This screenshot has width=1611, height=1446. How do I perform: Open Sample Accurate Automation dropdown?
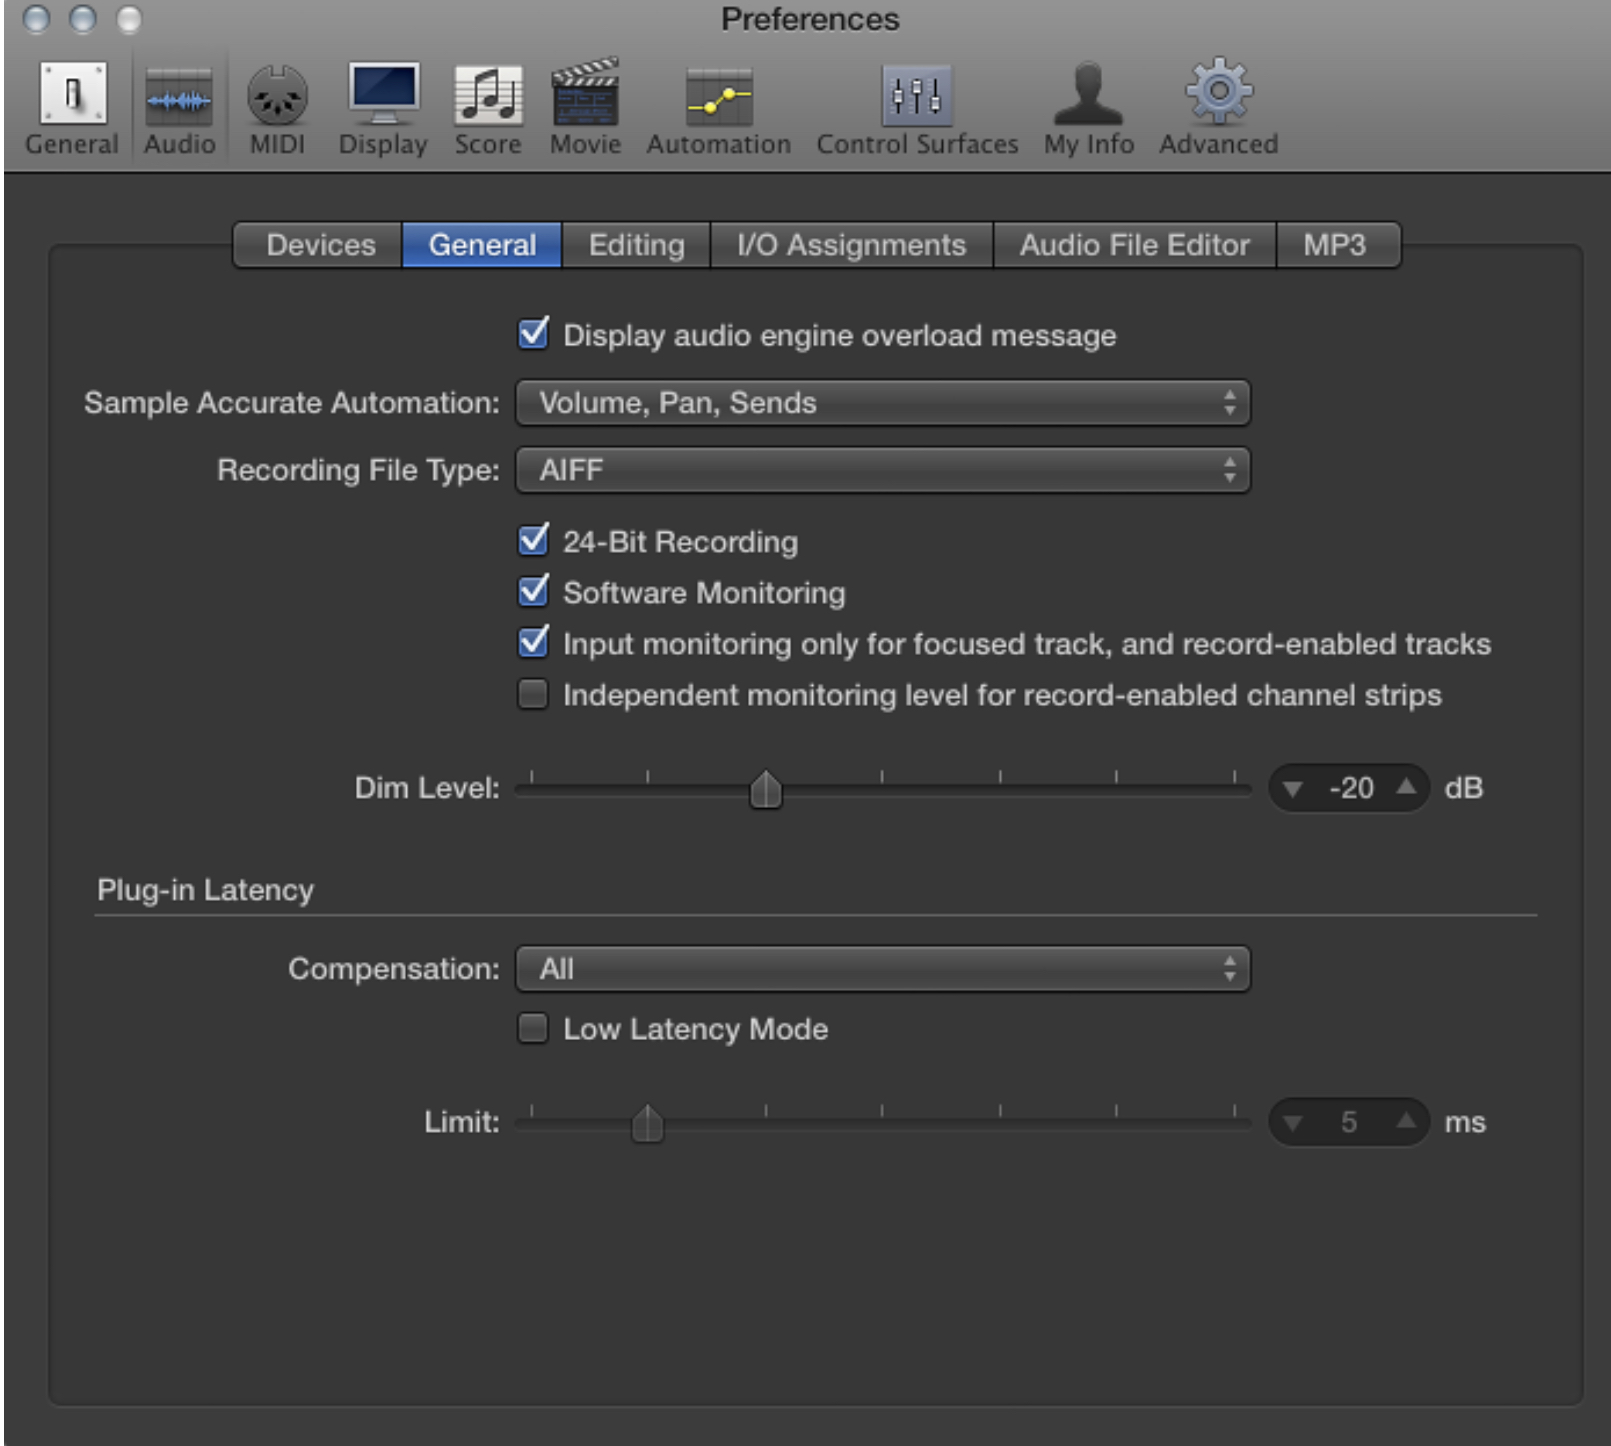pos(882,403)
